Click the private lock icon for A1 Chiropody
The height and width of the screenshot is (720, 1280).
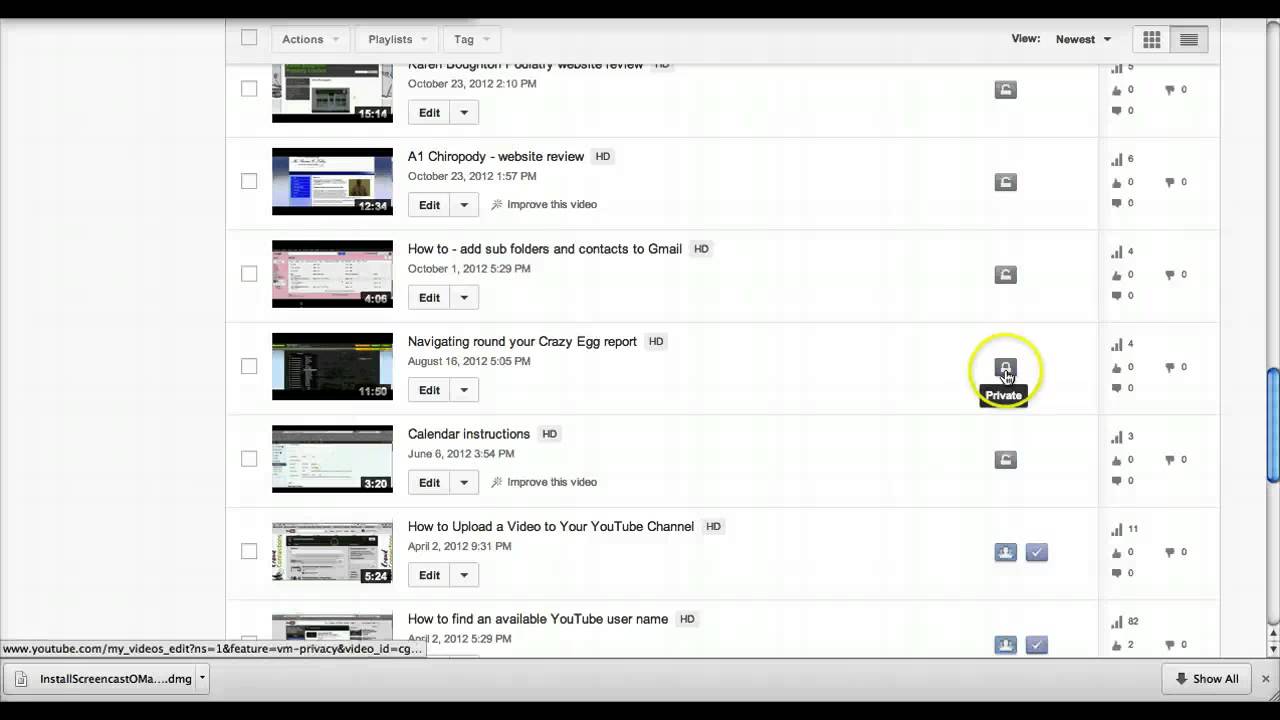pyautogui.click(x=1006, y=182)
